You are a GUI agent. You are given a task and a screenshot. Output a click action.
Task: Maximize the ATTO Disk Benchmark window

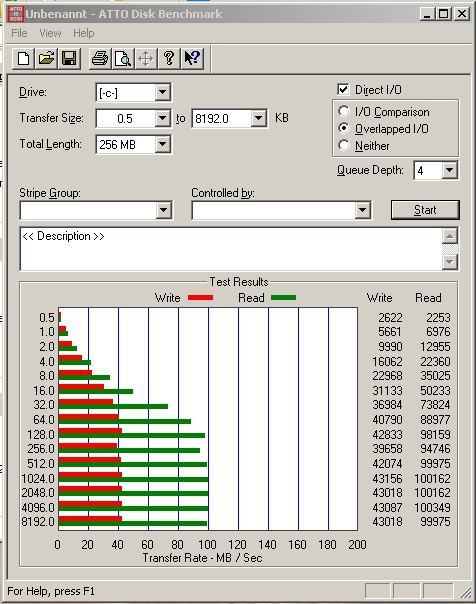pyautogui.click(x=444, y=14)
